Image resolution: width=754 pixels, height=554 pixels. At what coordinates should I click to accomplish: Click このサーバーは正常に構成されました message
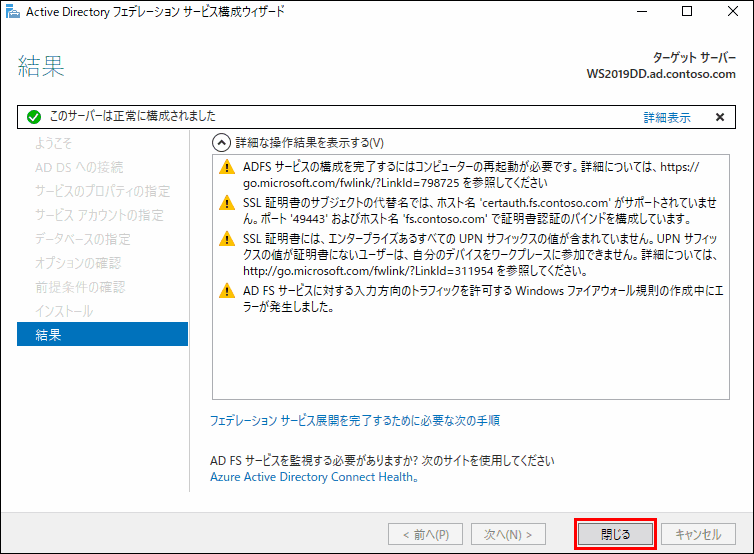click(133, 116)
